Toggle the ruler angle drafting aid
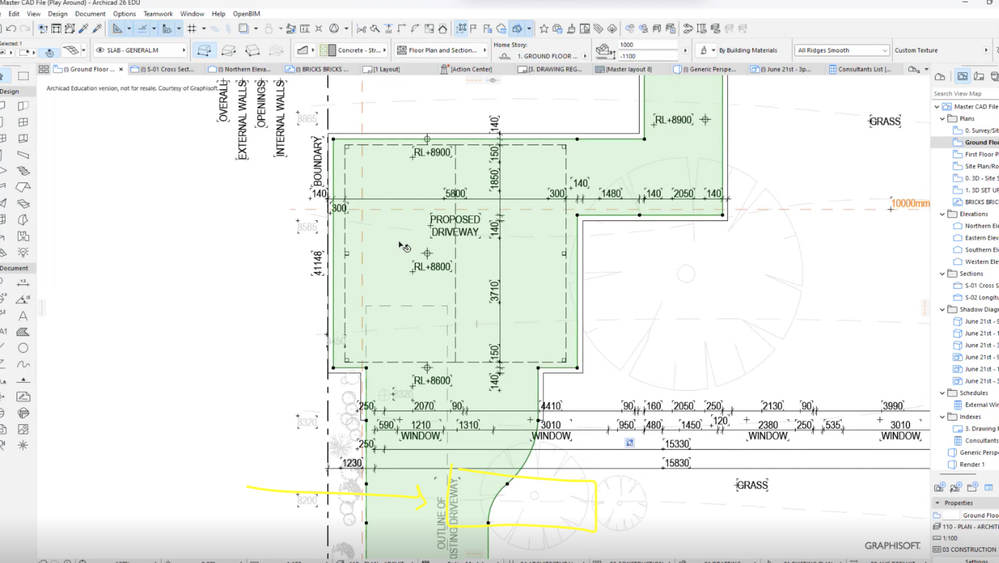The height and width of the screenshot is (563, 999). point(117,29)
